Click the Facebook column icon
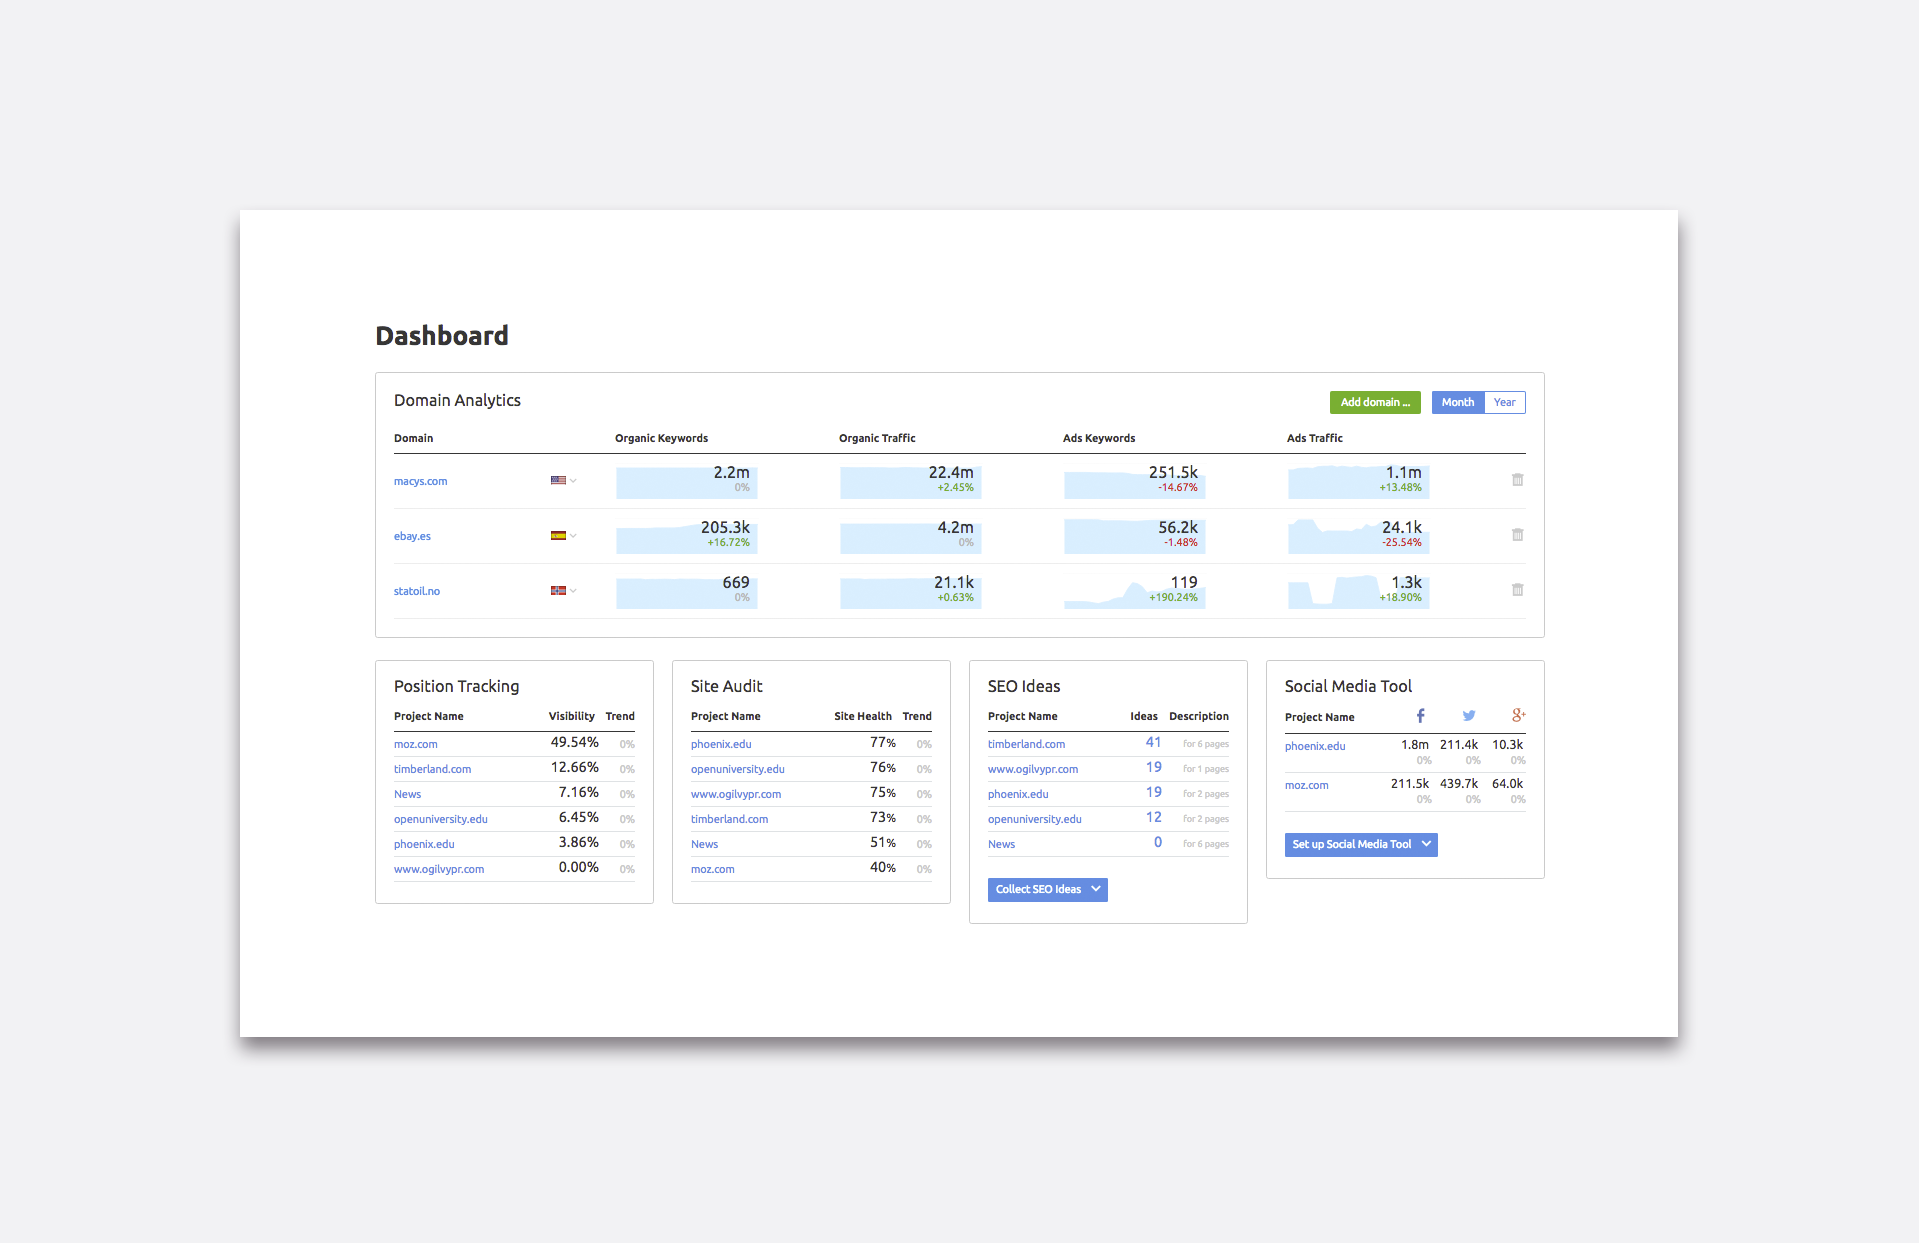The height and width of the screenshot is (1243, 1920). (x=1420, y=715)
